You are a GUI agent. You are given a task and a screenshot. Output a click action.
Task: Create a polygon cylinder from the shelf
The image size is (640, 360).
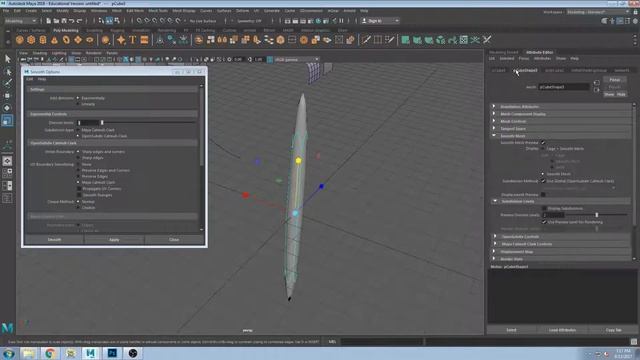(x=43, y=40)
